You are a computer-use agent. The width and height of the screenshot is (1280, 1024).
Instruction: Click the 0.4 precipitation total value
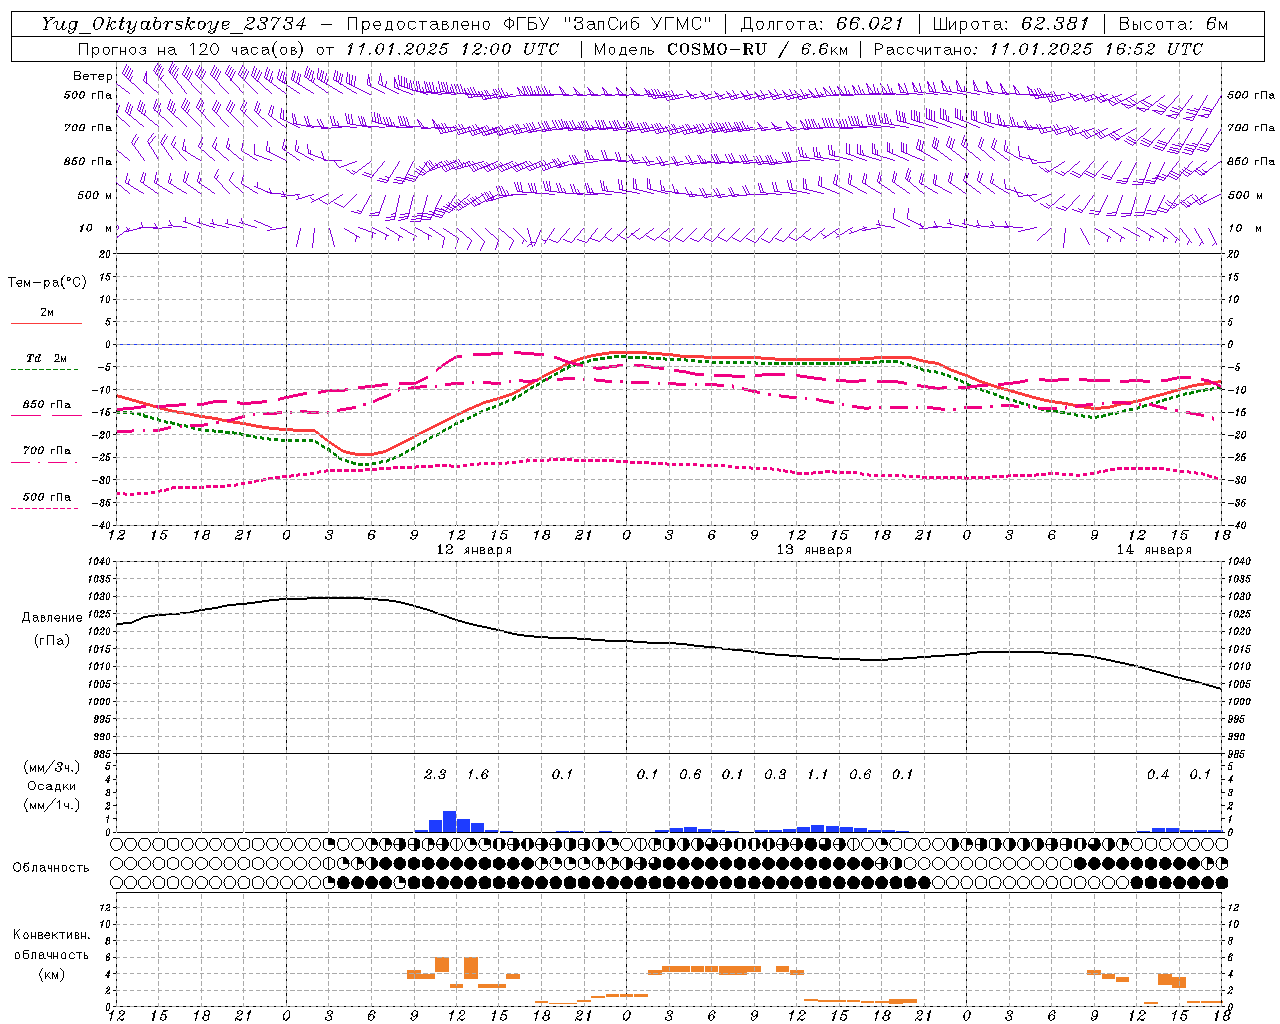1158,774
